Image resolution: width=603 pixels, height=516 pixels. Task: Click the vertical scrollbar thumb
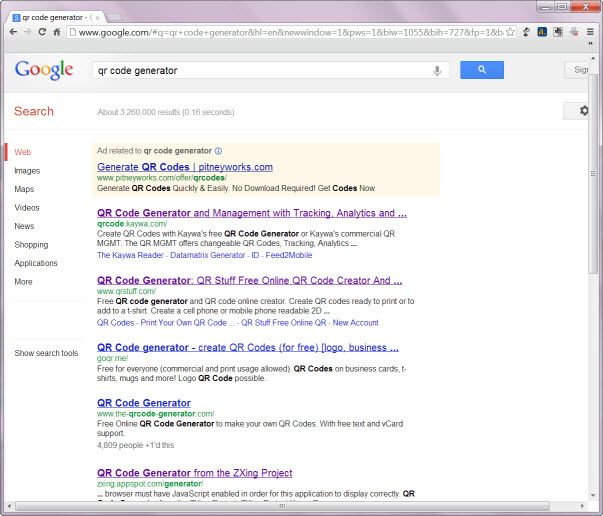(593, 173)
